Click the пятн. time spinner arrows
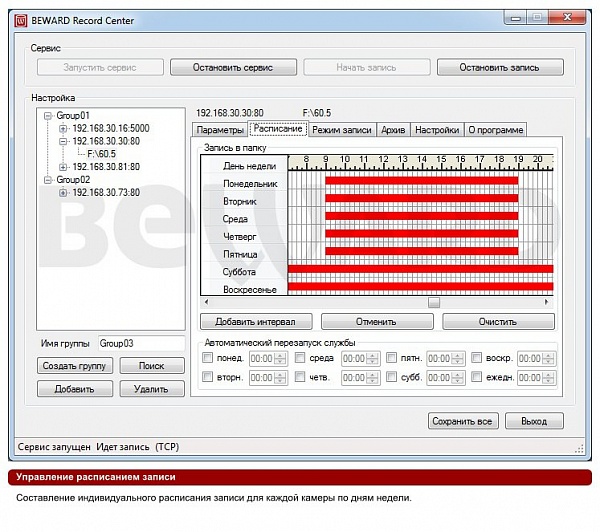 click(x=458, y=359)
